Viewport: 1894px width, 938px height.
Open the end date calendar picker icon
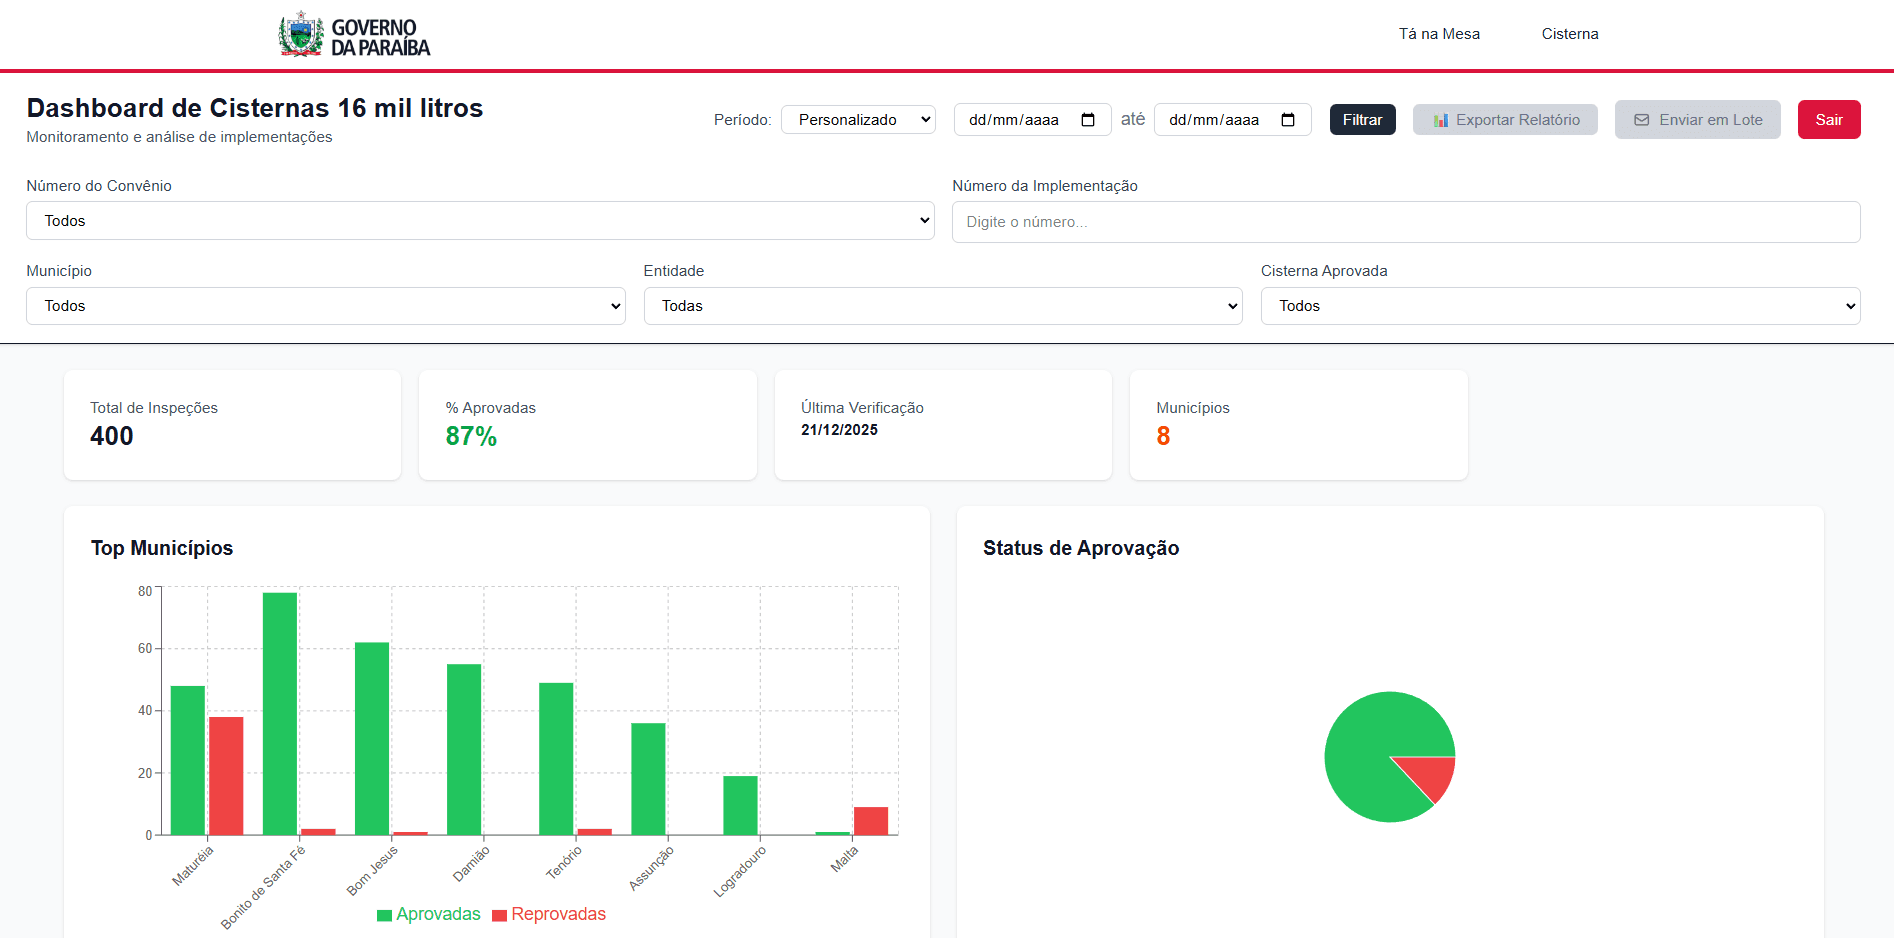click(1288, 120)
